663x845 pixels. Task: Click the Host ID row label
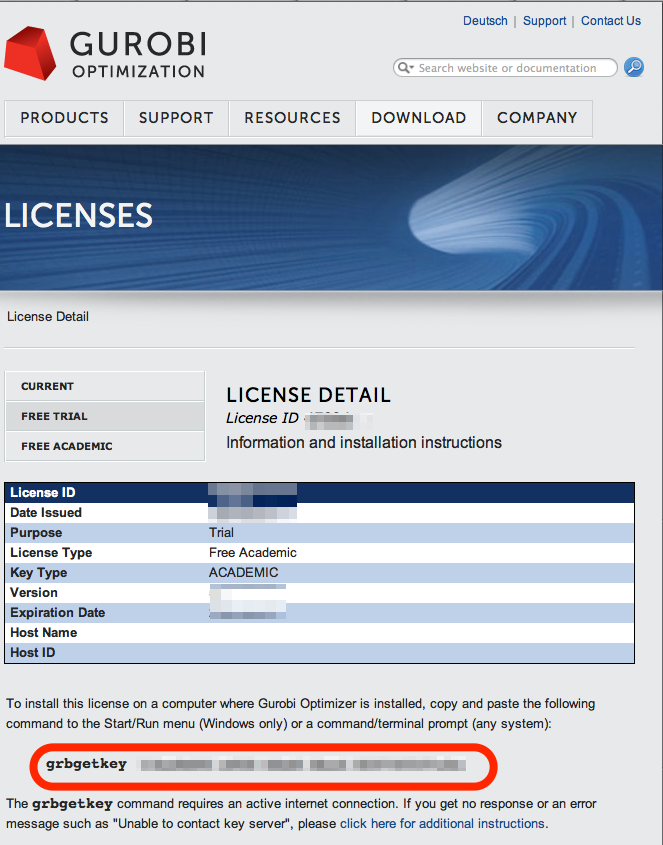[x=32, y=652]
